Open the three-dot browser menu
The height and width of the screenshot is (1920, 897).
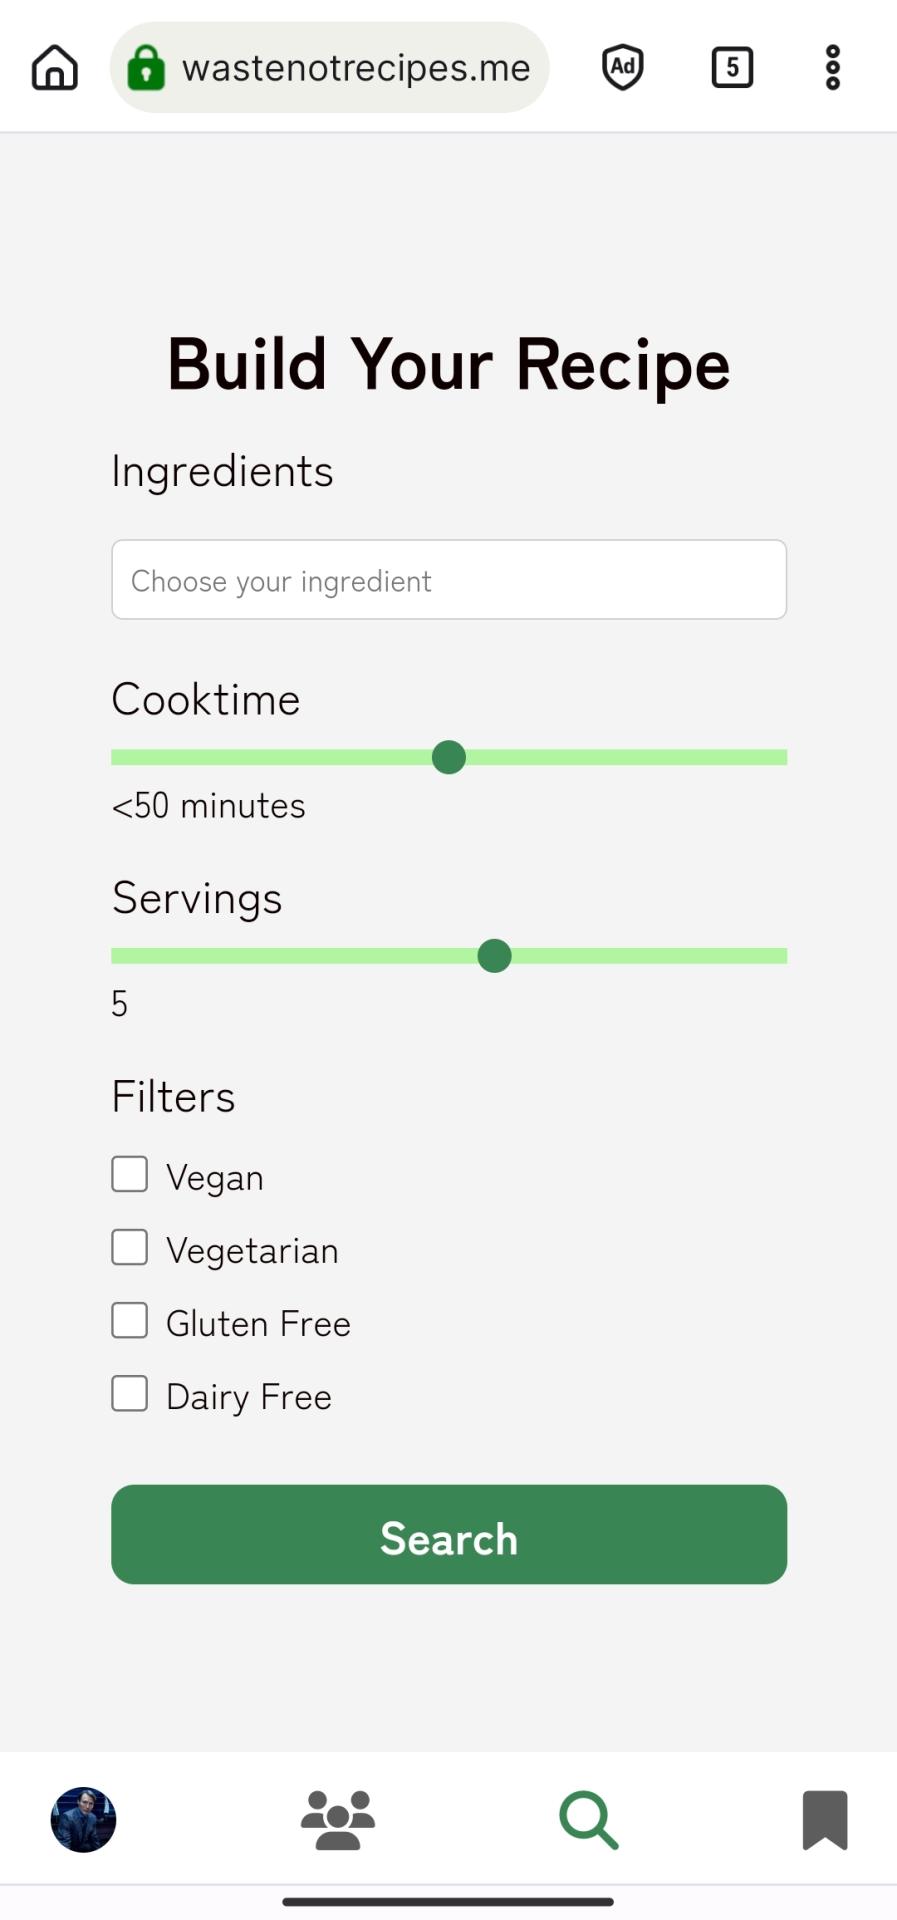(832, 68)
